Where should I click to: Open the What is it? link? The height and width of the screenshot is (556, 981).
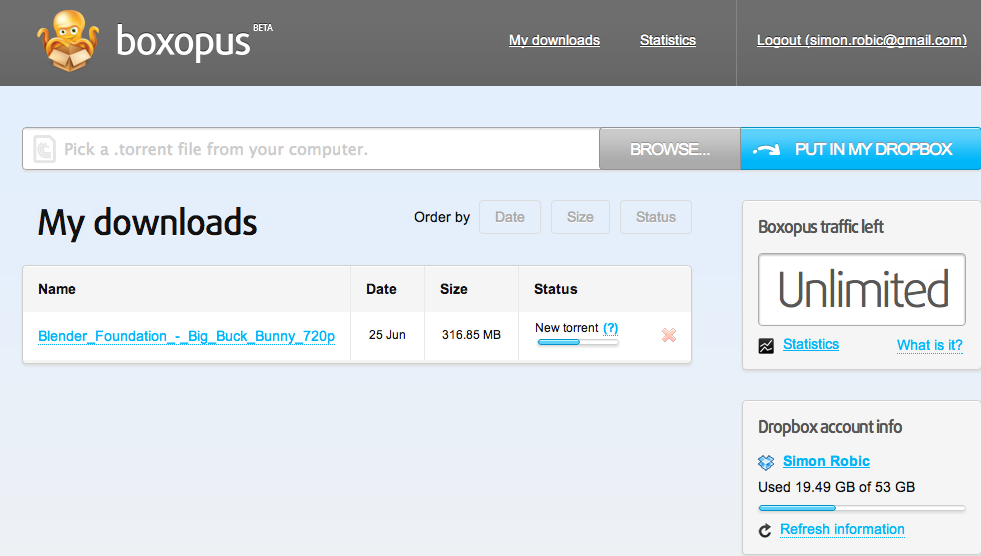[929, 345]
